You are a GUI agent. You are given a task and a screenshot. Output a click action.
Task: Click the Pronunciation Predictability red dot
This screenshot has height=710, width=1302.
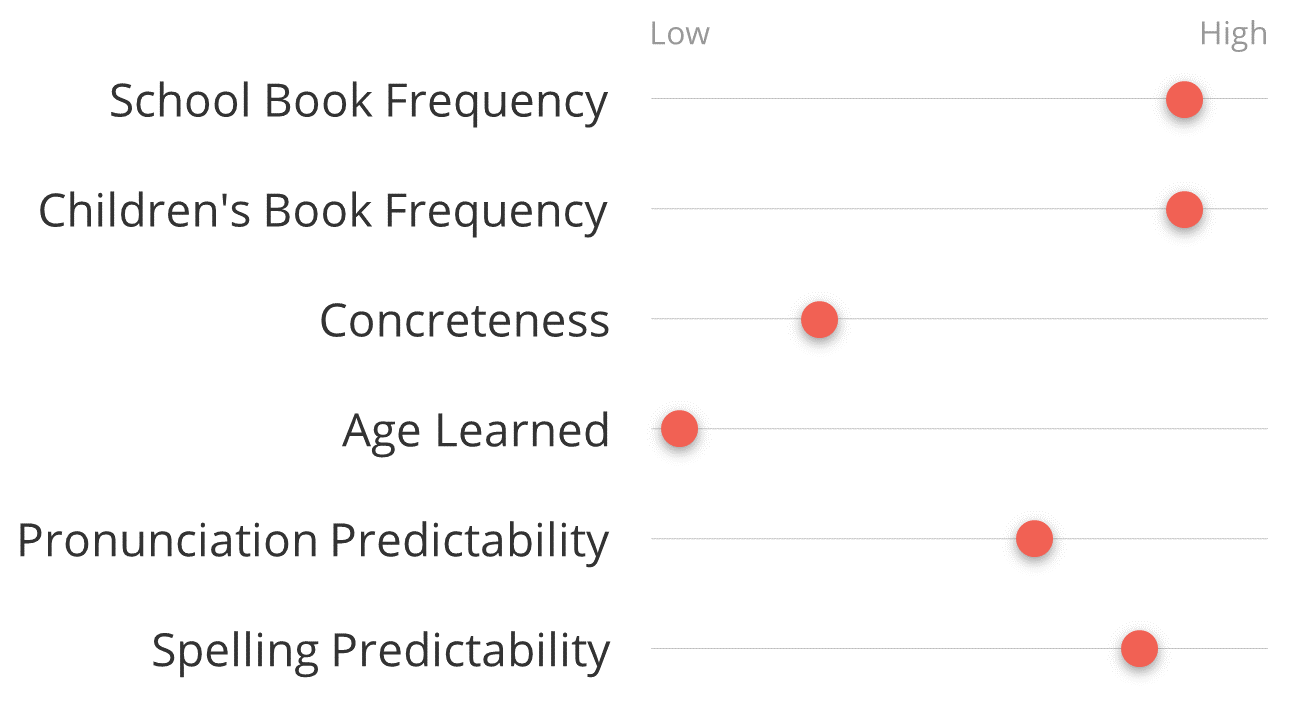click(x=1034, y=539)
